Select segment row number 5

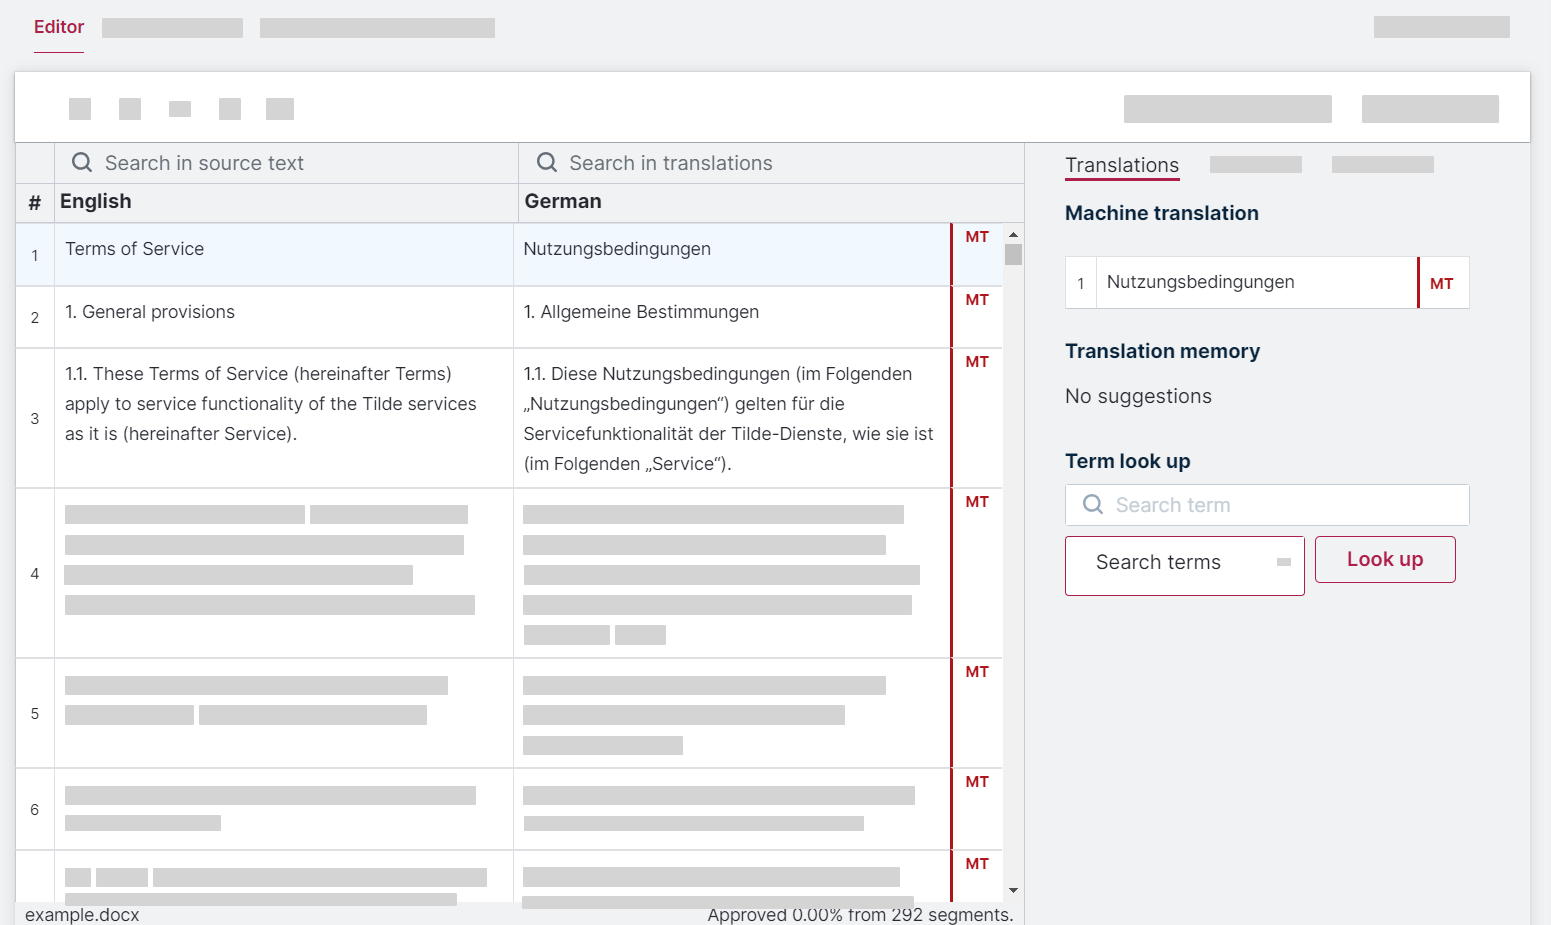click(35, 713)
